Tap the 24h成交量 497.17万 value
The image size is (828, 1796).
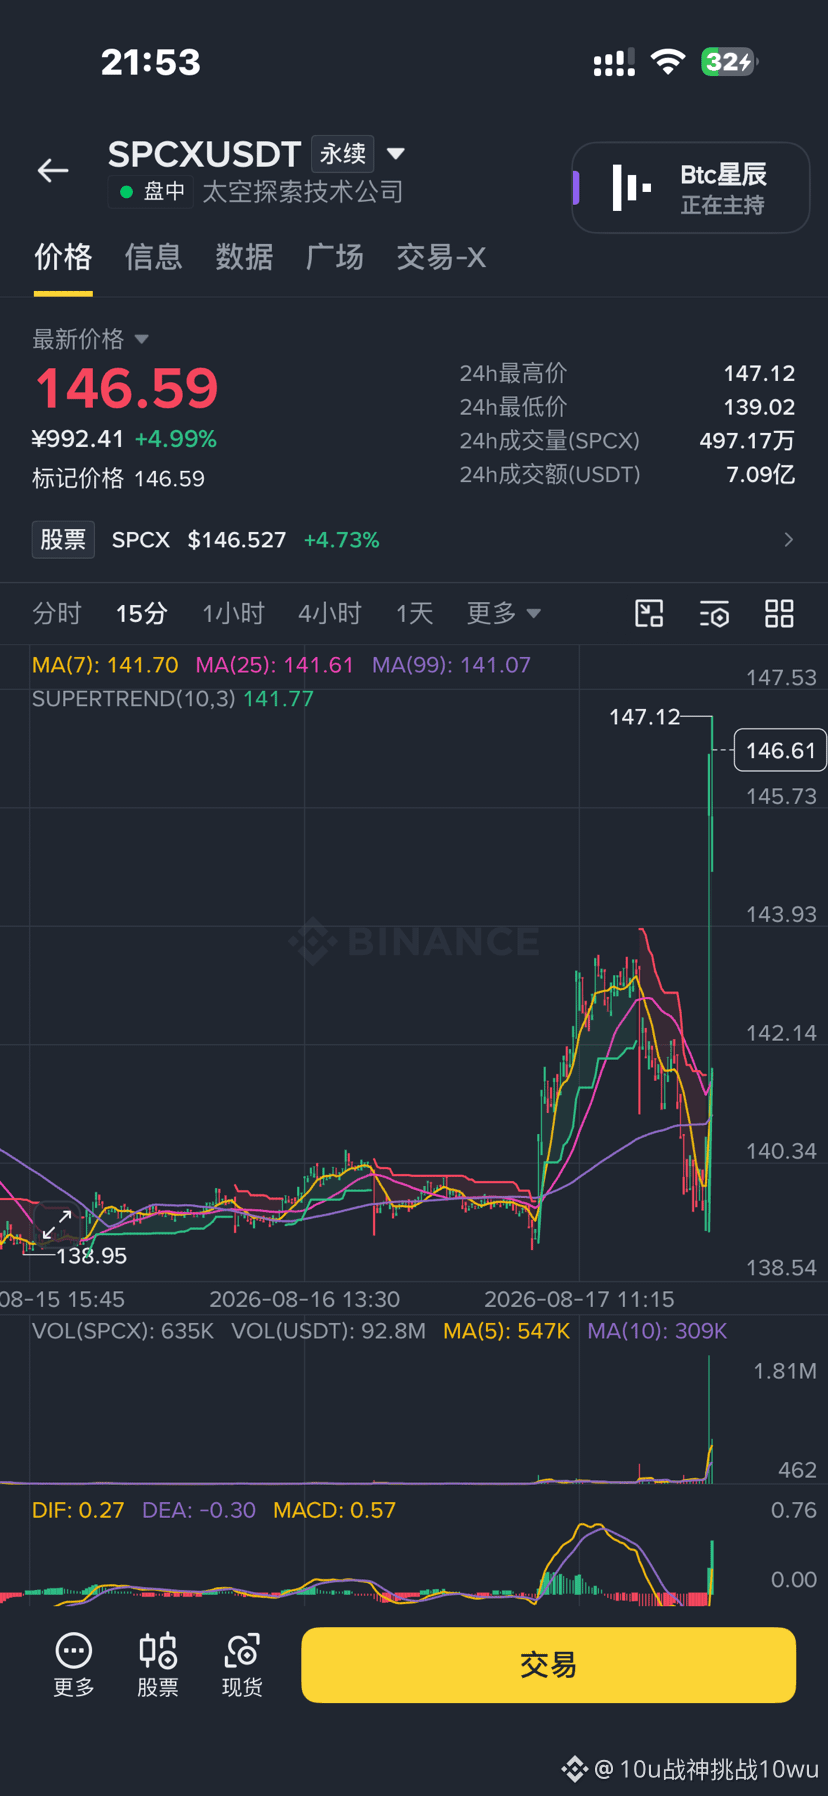pyautogui.click(x=747, y=441)
